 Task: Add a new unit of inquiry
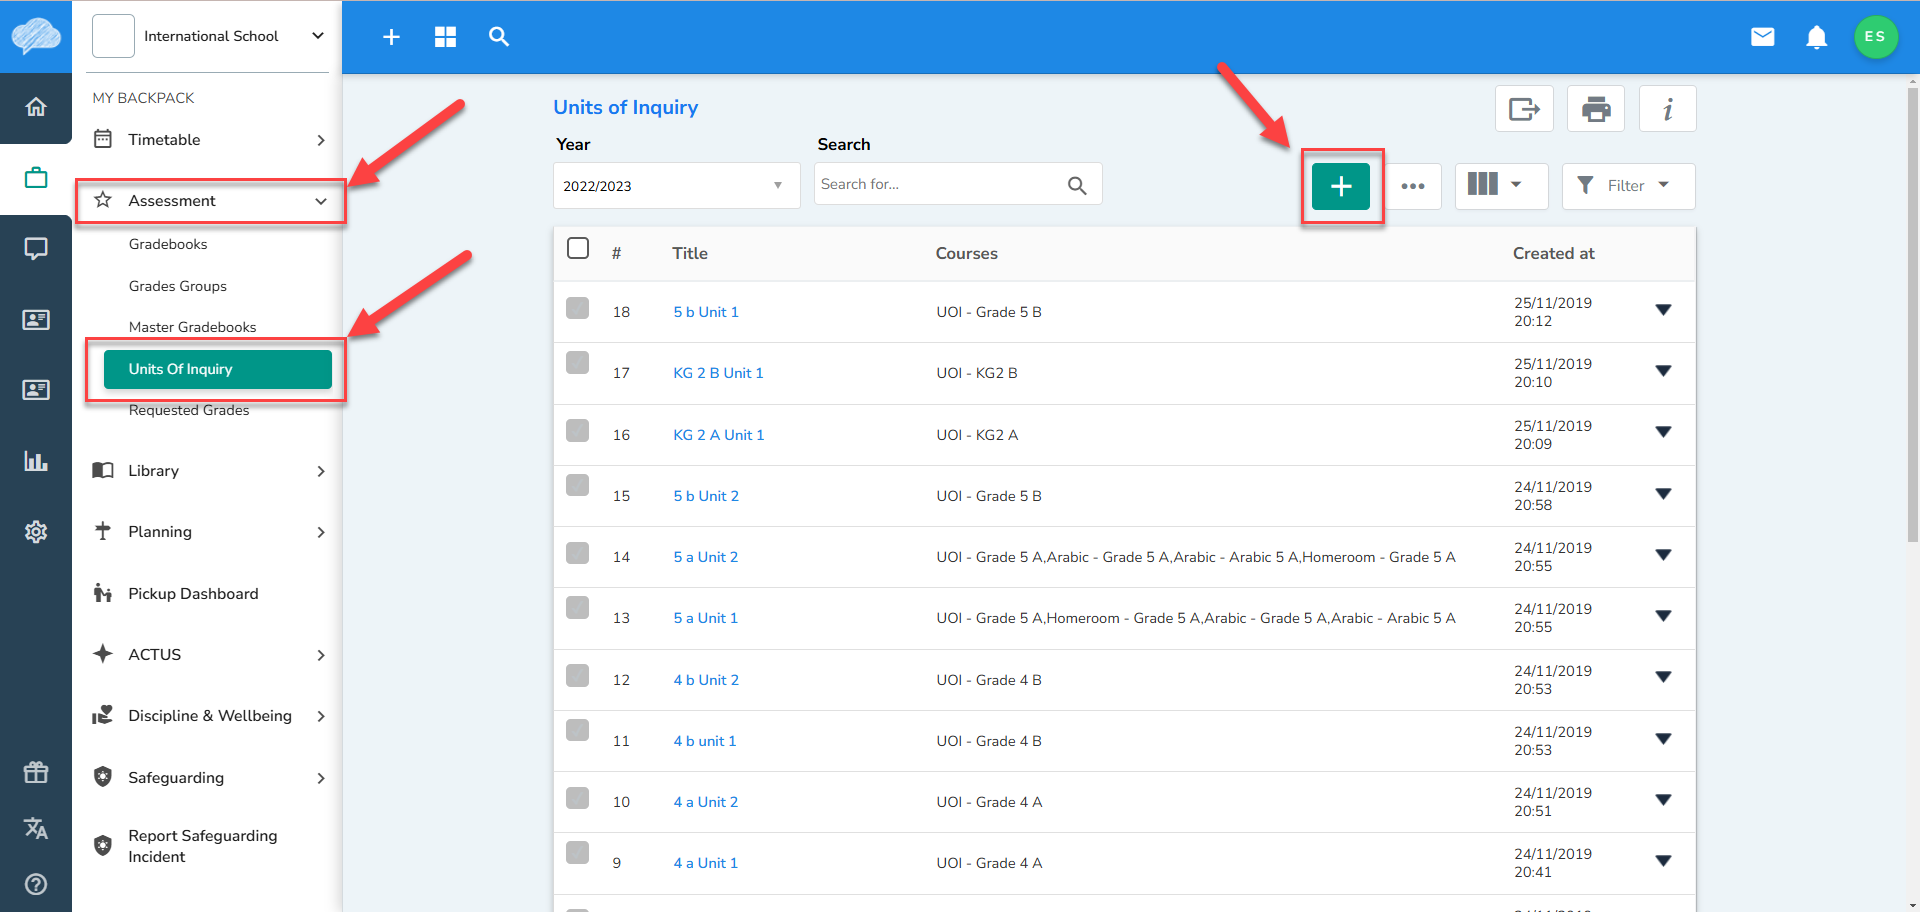[x=1341, y=186]
